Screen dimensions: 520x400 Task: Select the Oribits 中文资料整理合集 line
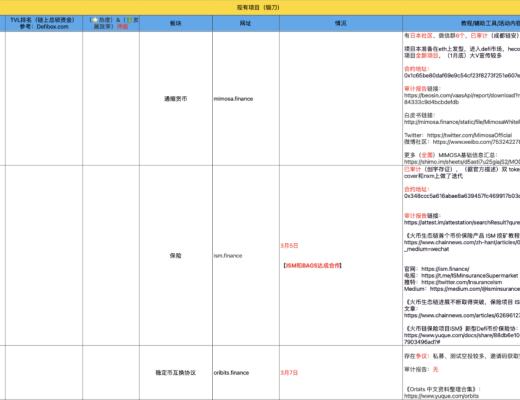[x=443, y=389]
